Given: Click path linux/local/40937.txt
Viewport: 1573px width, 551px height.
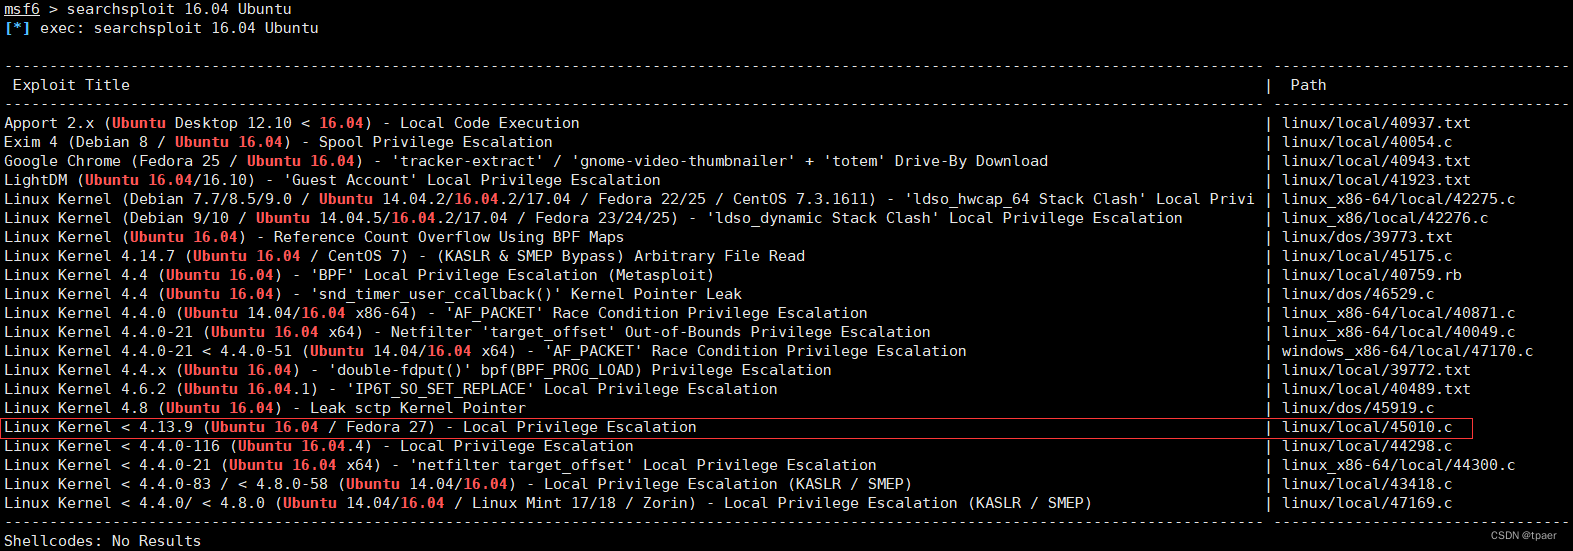Looking at the screenshot, I should (1376, 123).
